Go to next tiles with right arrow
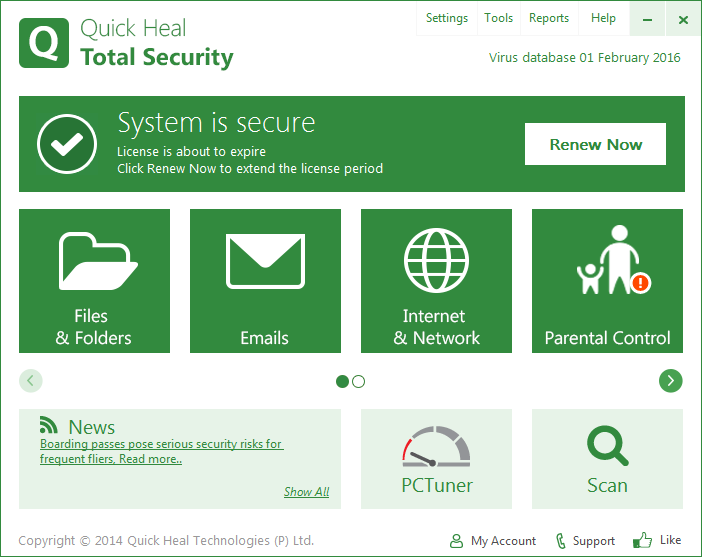Screen dimensions: 702x557 coord(670,380)
